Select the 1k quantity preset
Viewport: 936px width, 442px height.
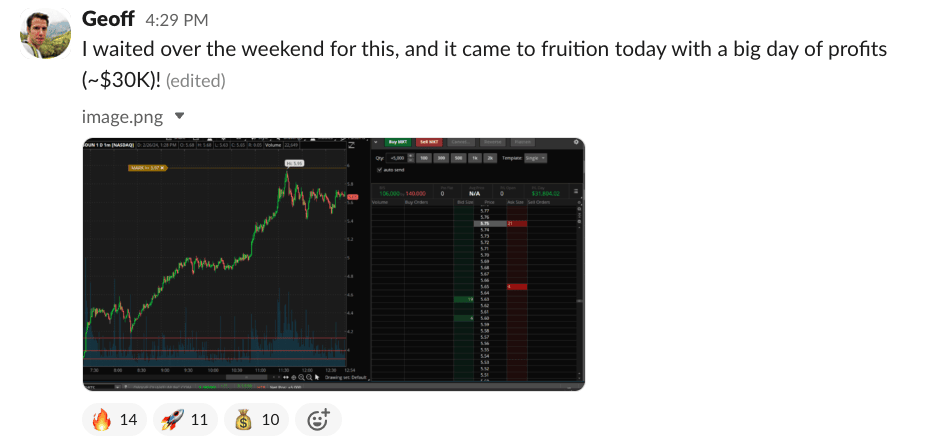(476, 158)
